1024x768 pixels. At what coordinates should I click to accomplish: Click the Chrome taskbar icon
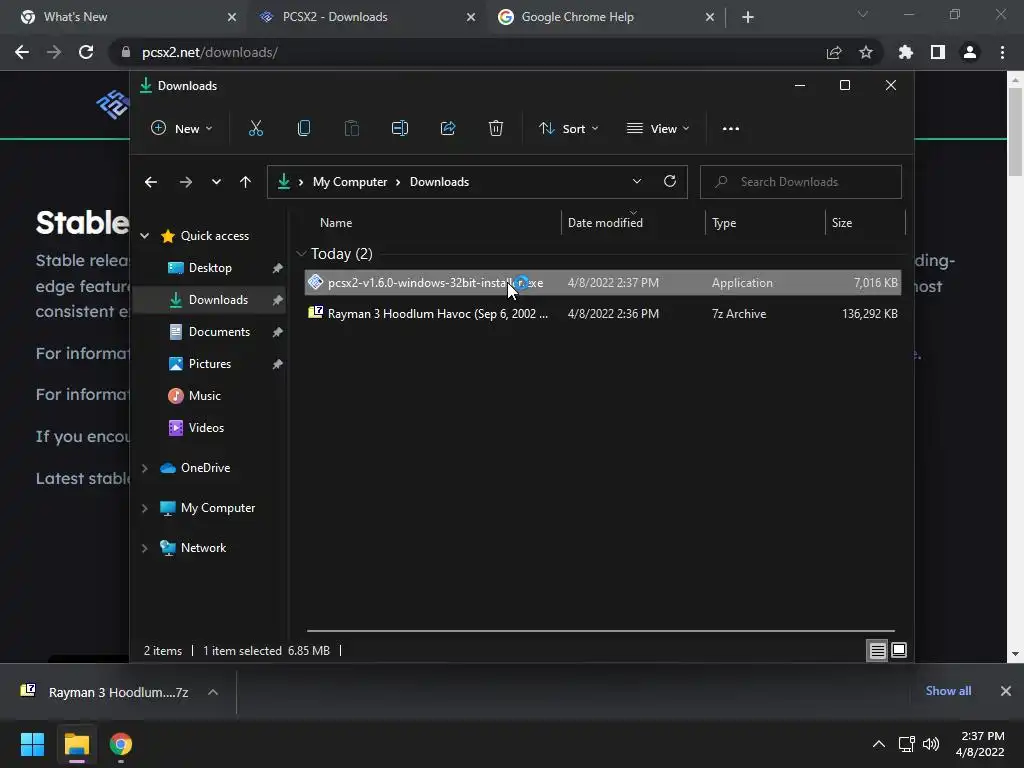pyautogui.click(x=121, y=744)
